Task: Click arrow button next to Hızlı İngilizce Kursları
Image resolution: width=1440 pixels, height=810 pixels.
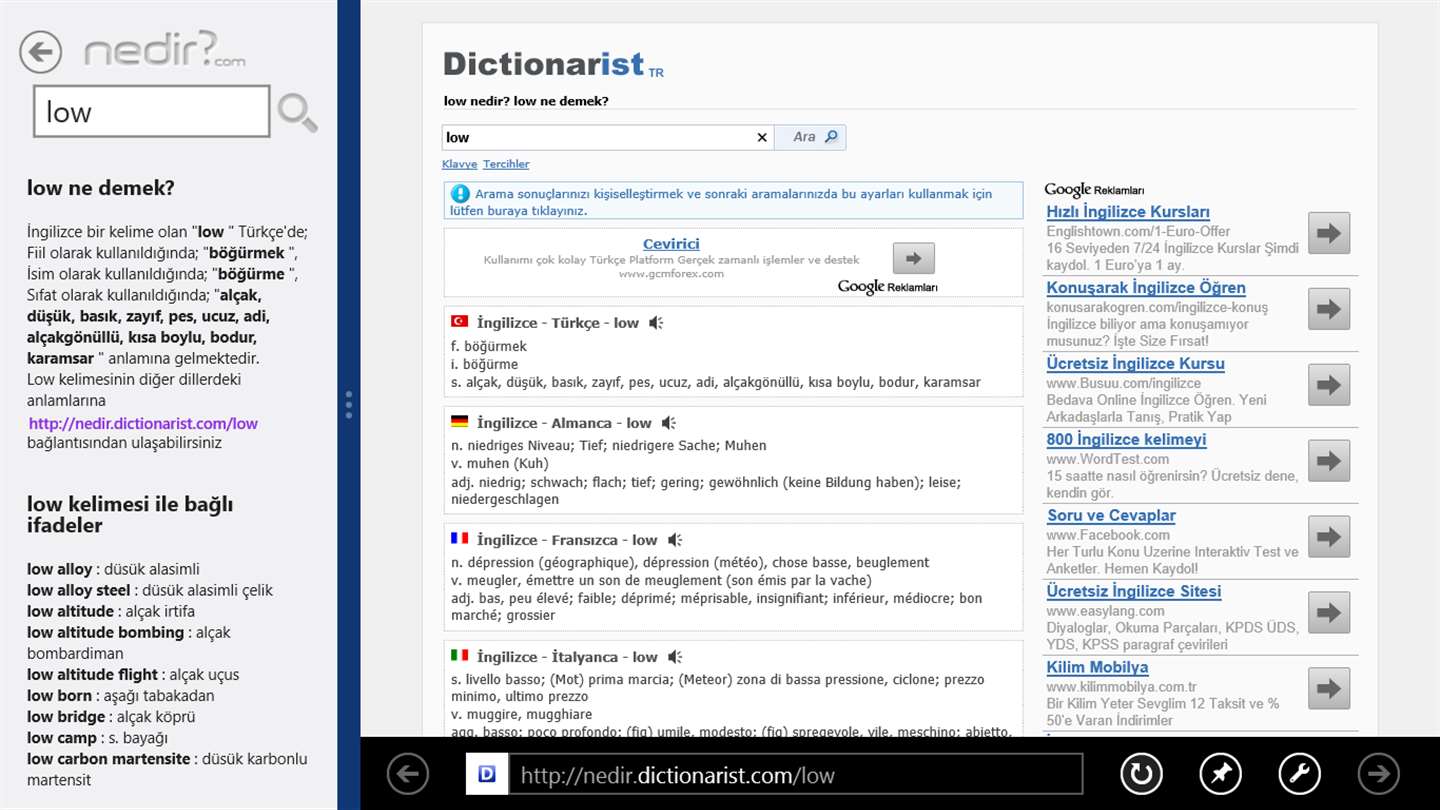Action: pyautogui.click(x=1328, y=233)
